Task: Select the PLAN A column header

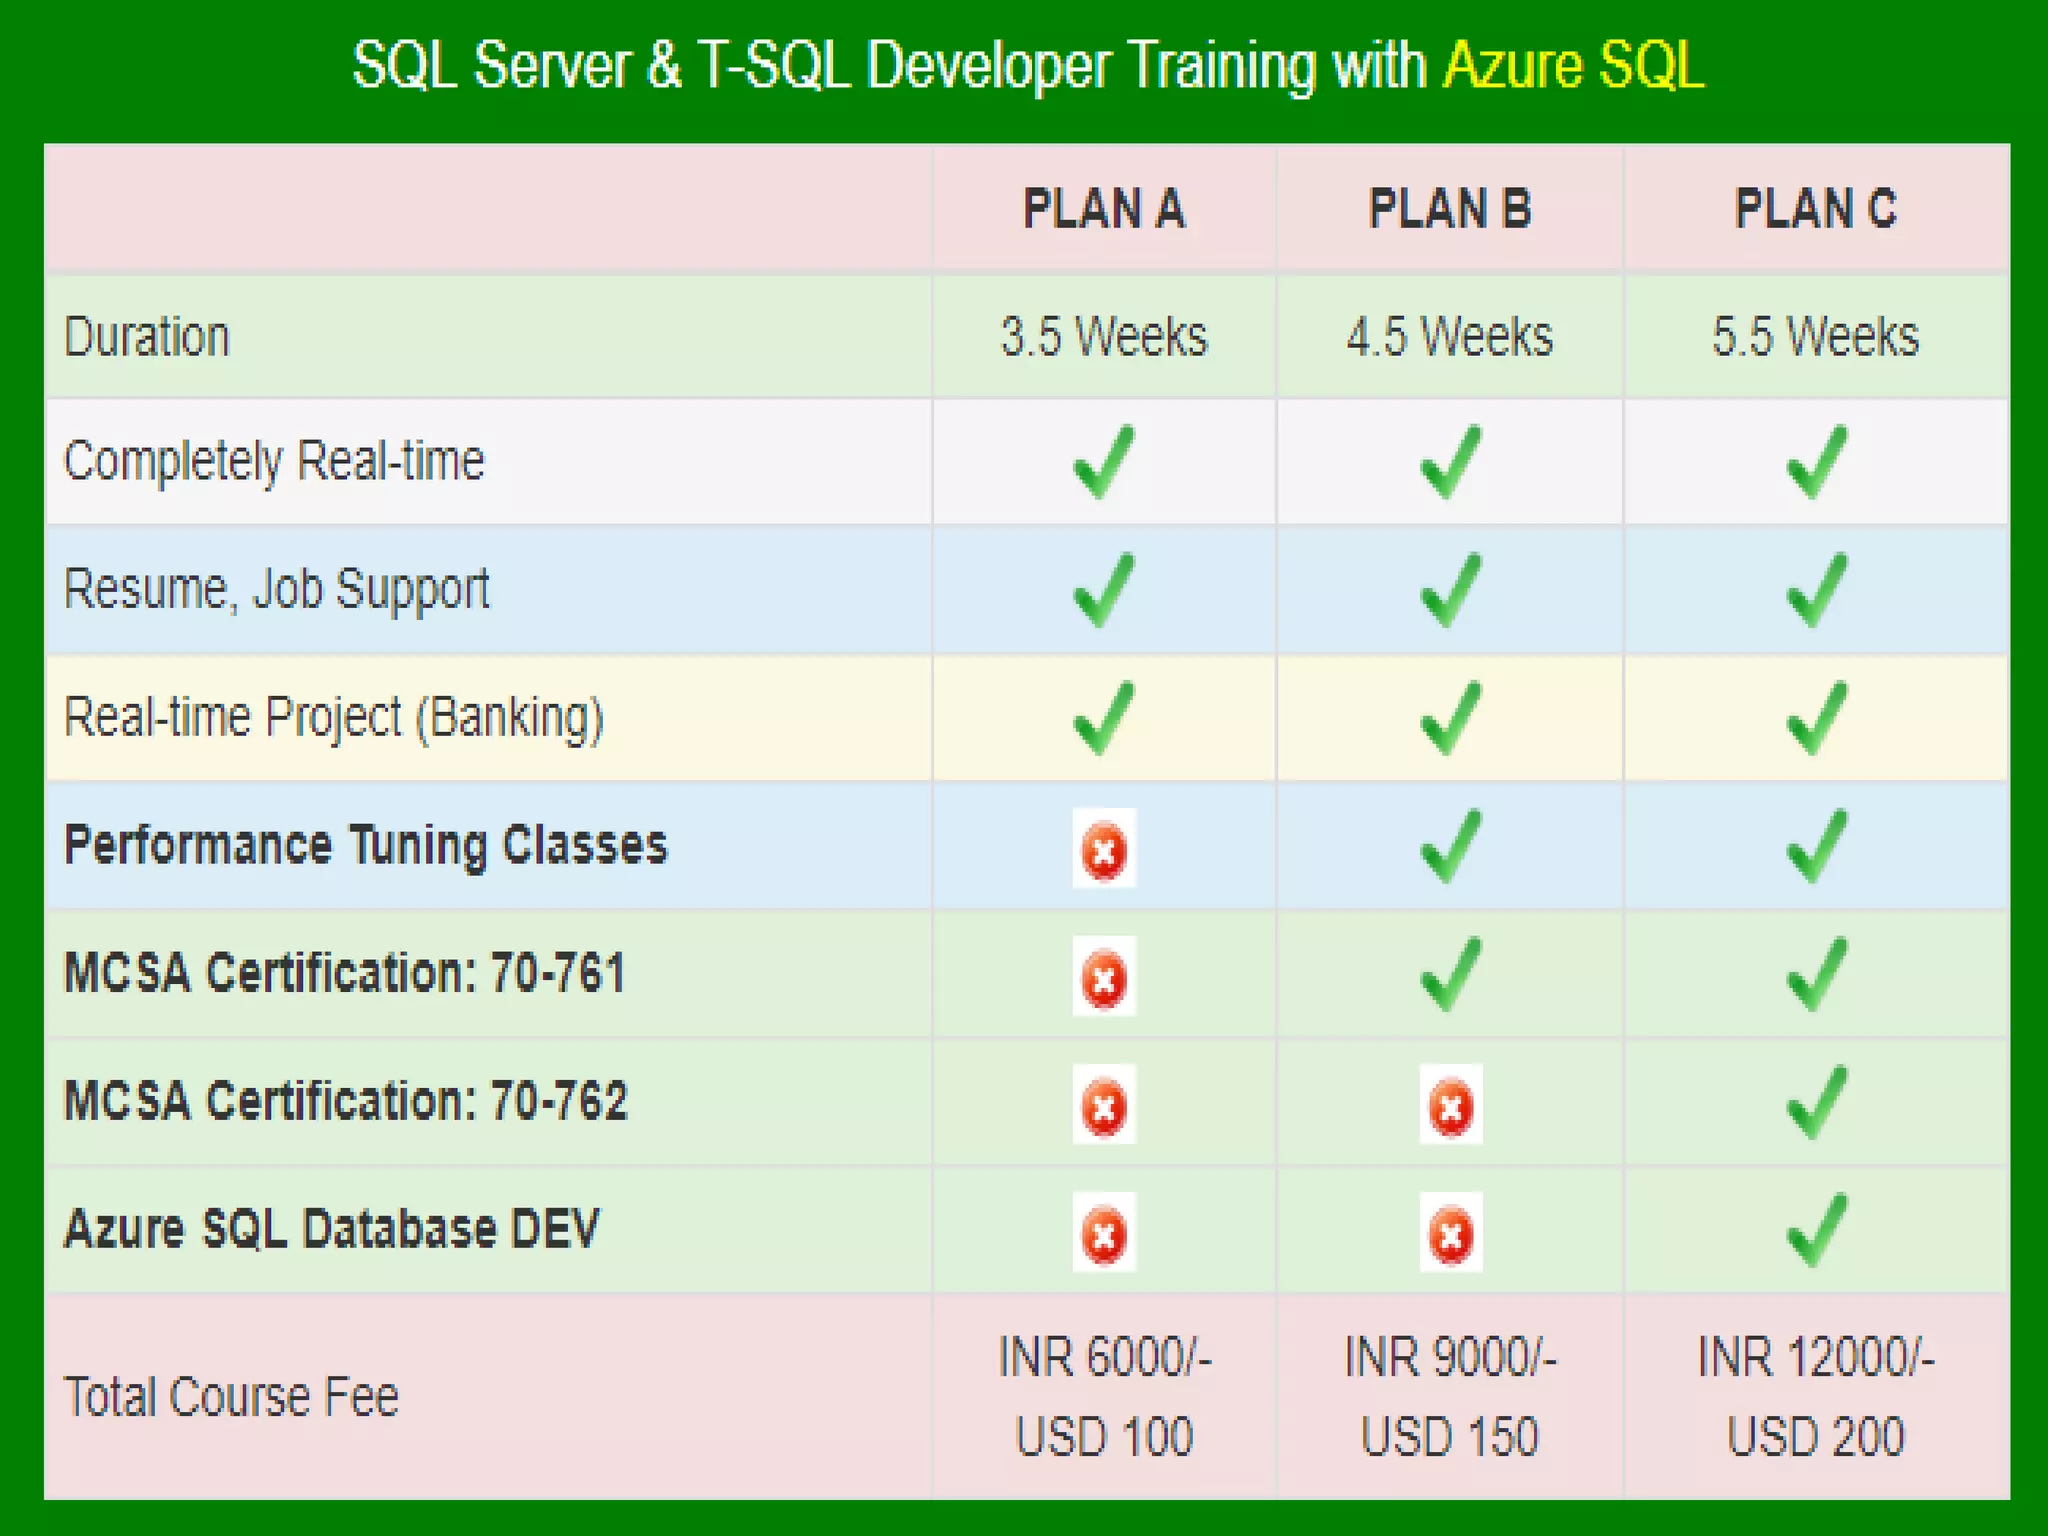Action: pos(1104,210)
